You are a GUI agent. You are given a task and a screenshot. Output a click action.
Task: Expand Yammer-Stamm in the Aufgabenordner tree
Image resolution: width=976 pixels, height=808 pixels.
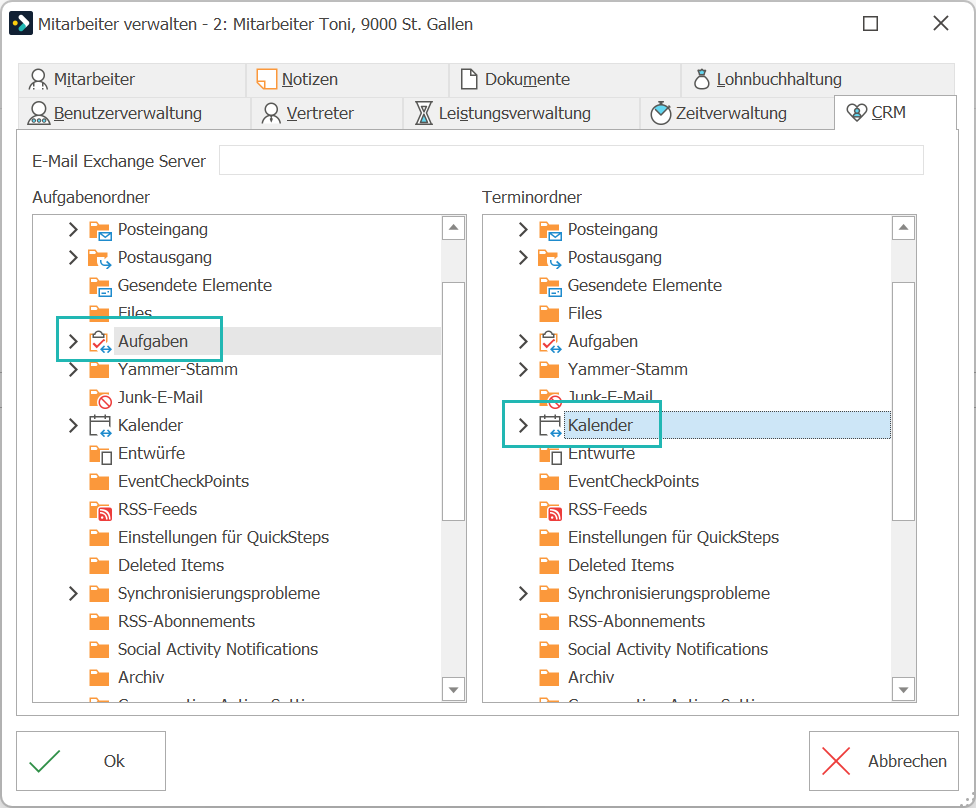(x=73, y=370)
